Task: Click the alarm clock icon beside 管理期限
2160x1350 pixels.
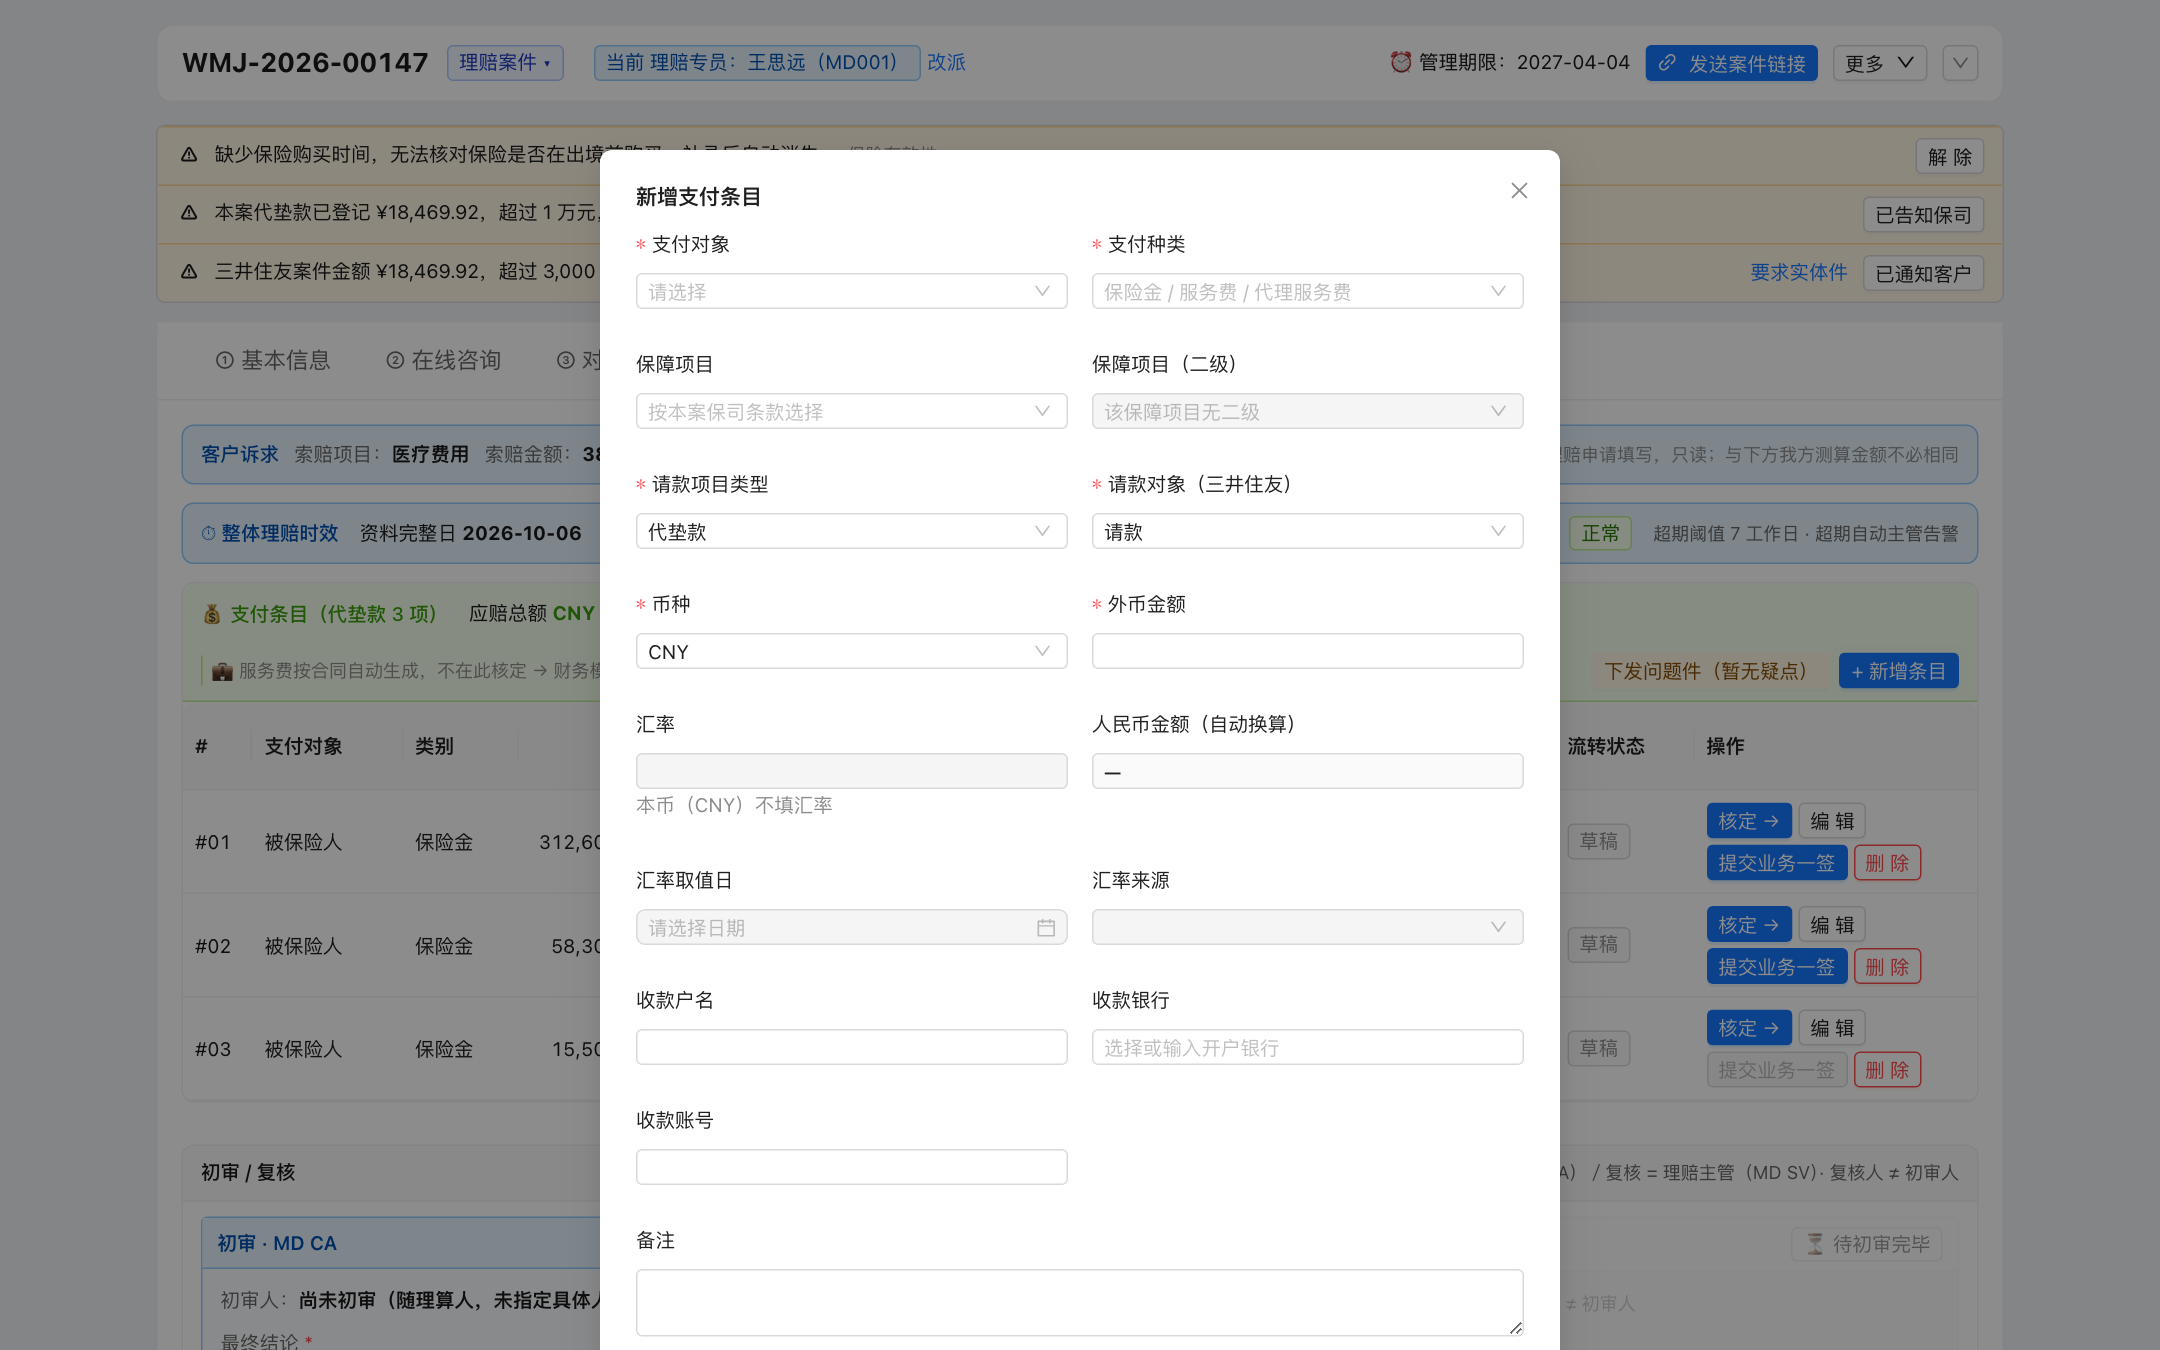Action: pos(1400,62)
